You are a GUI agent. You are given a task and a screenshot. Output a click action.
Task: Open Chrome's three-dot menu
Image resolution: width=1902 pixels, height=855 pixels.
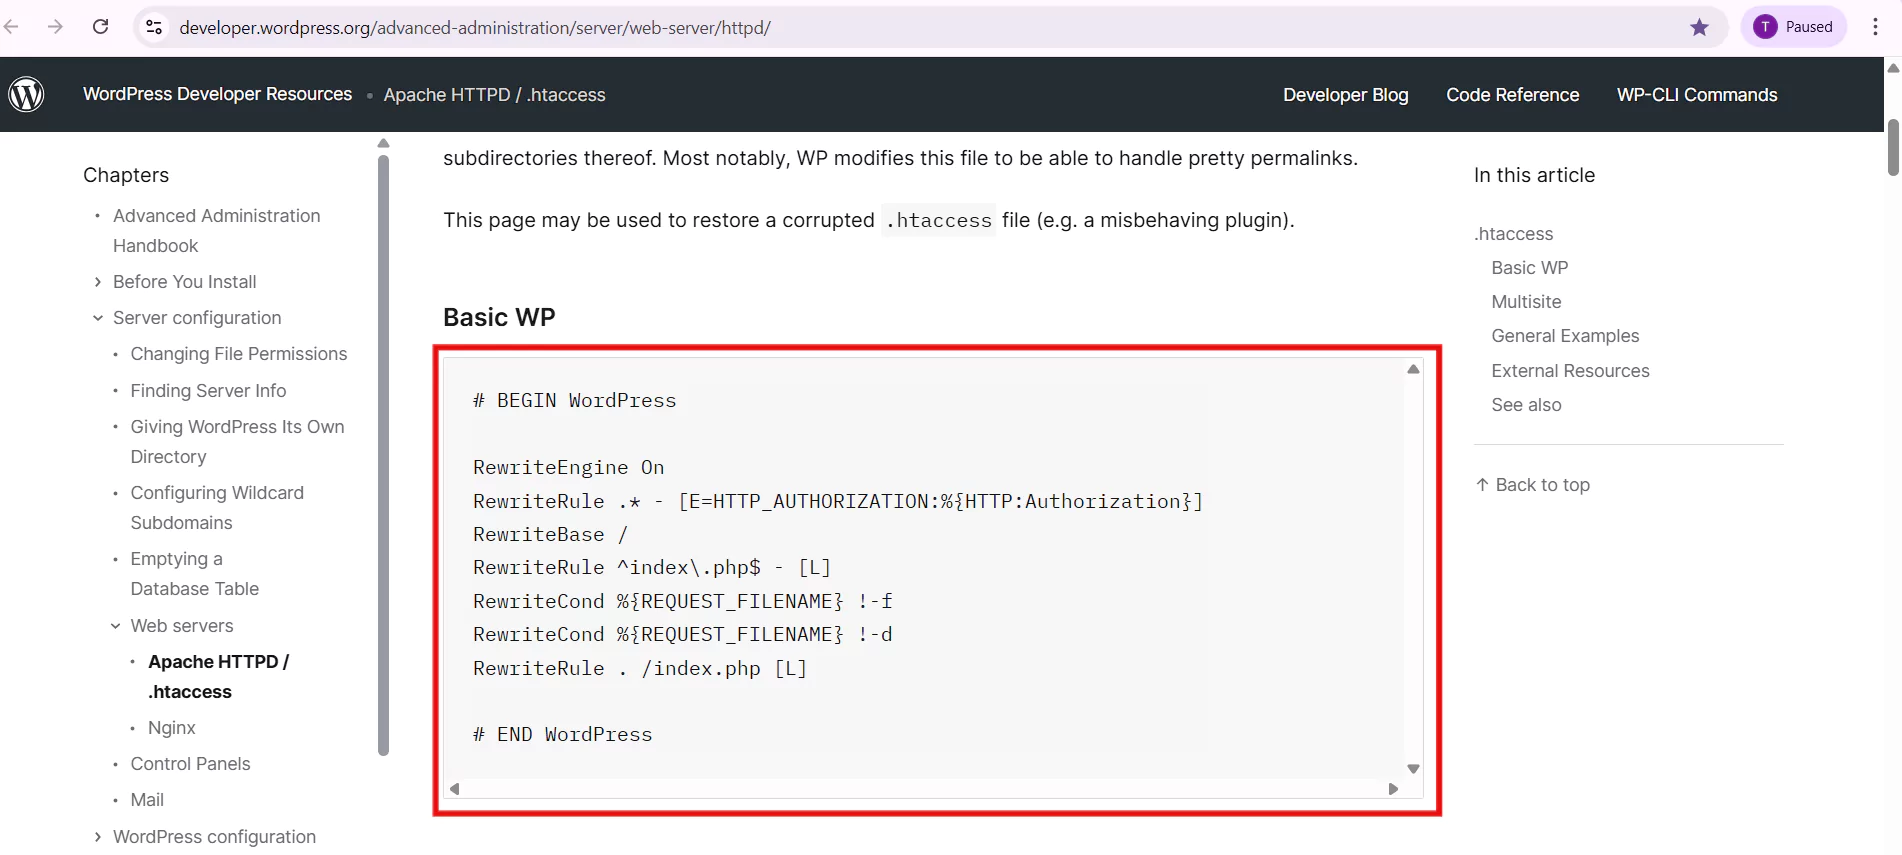[1875, 27]
